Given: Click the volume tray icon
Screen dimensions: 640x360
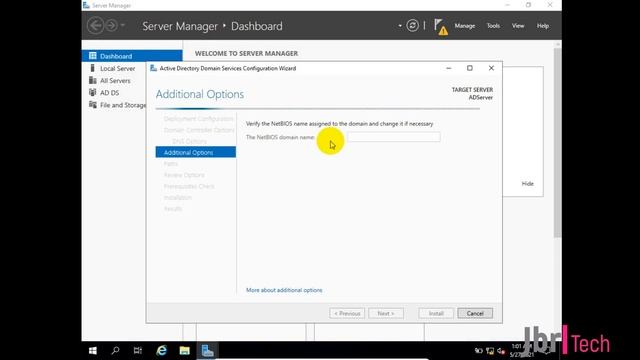Looking at the screenshot, I should click(x=501, y=351).
